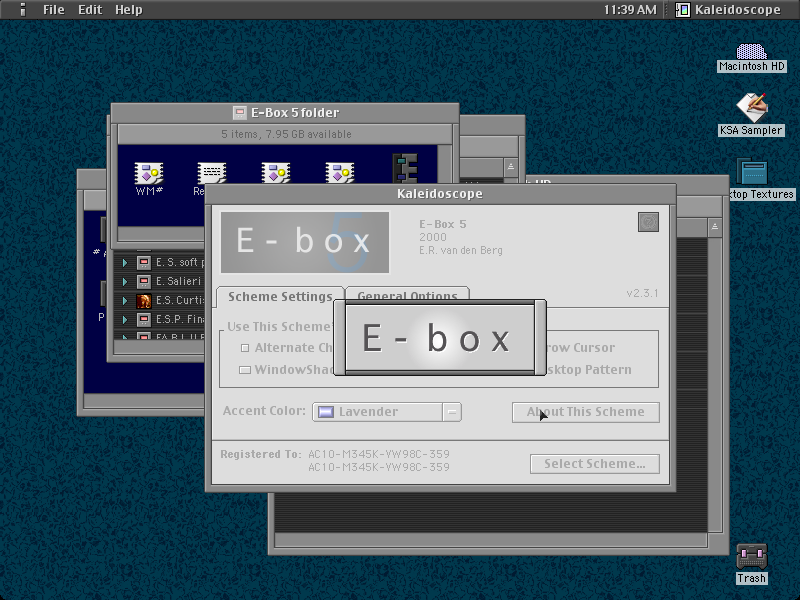Click the icon beside E.S.P. Fin
This screenshot has width=800, height=600.
(x=144, y=320)
